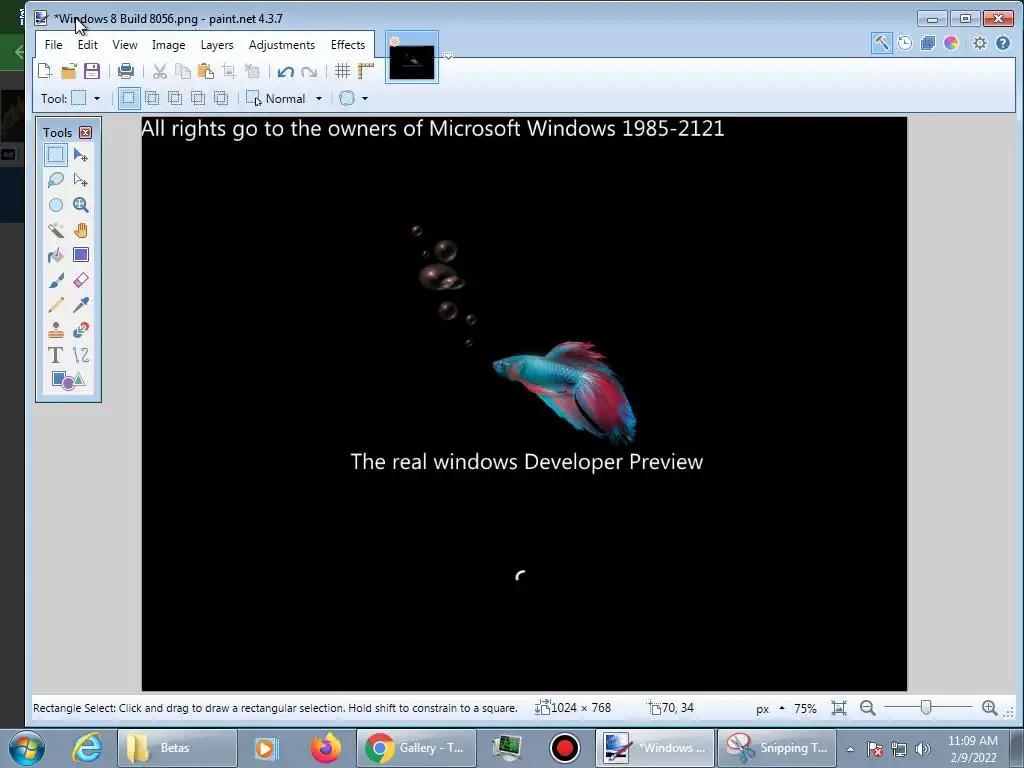Image resolution: width=1024 pixels, height=768 pixels.
Task: Select the Clone Stamp tool
Action: click(56, 330)
